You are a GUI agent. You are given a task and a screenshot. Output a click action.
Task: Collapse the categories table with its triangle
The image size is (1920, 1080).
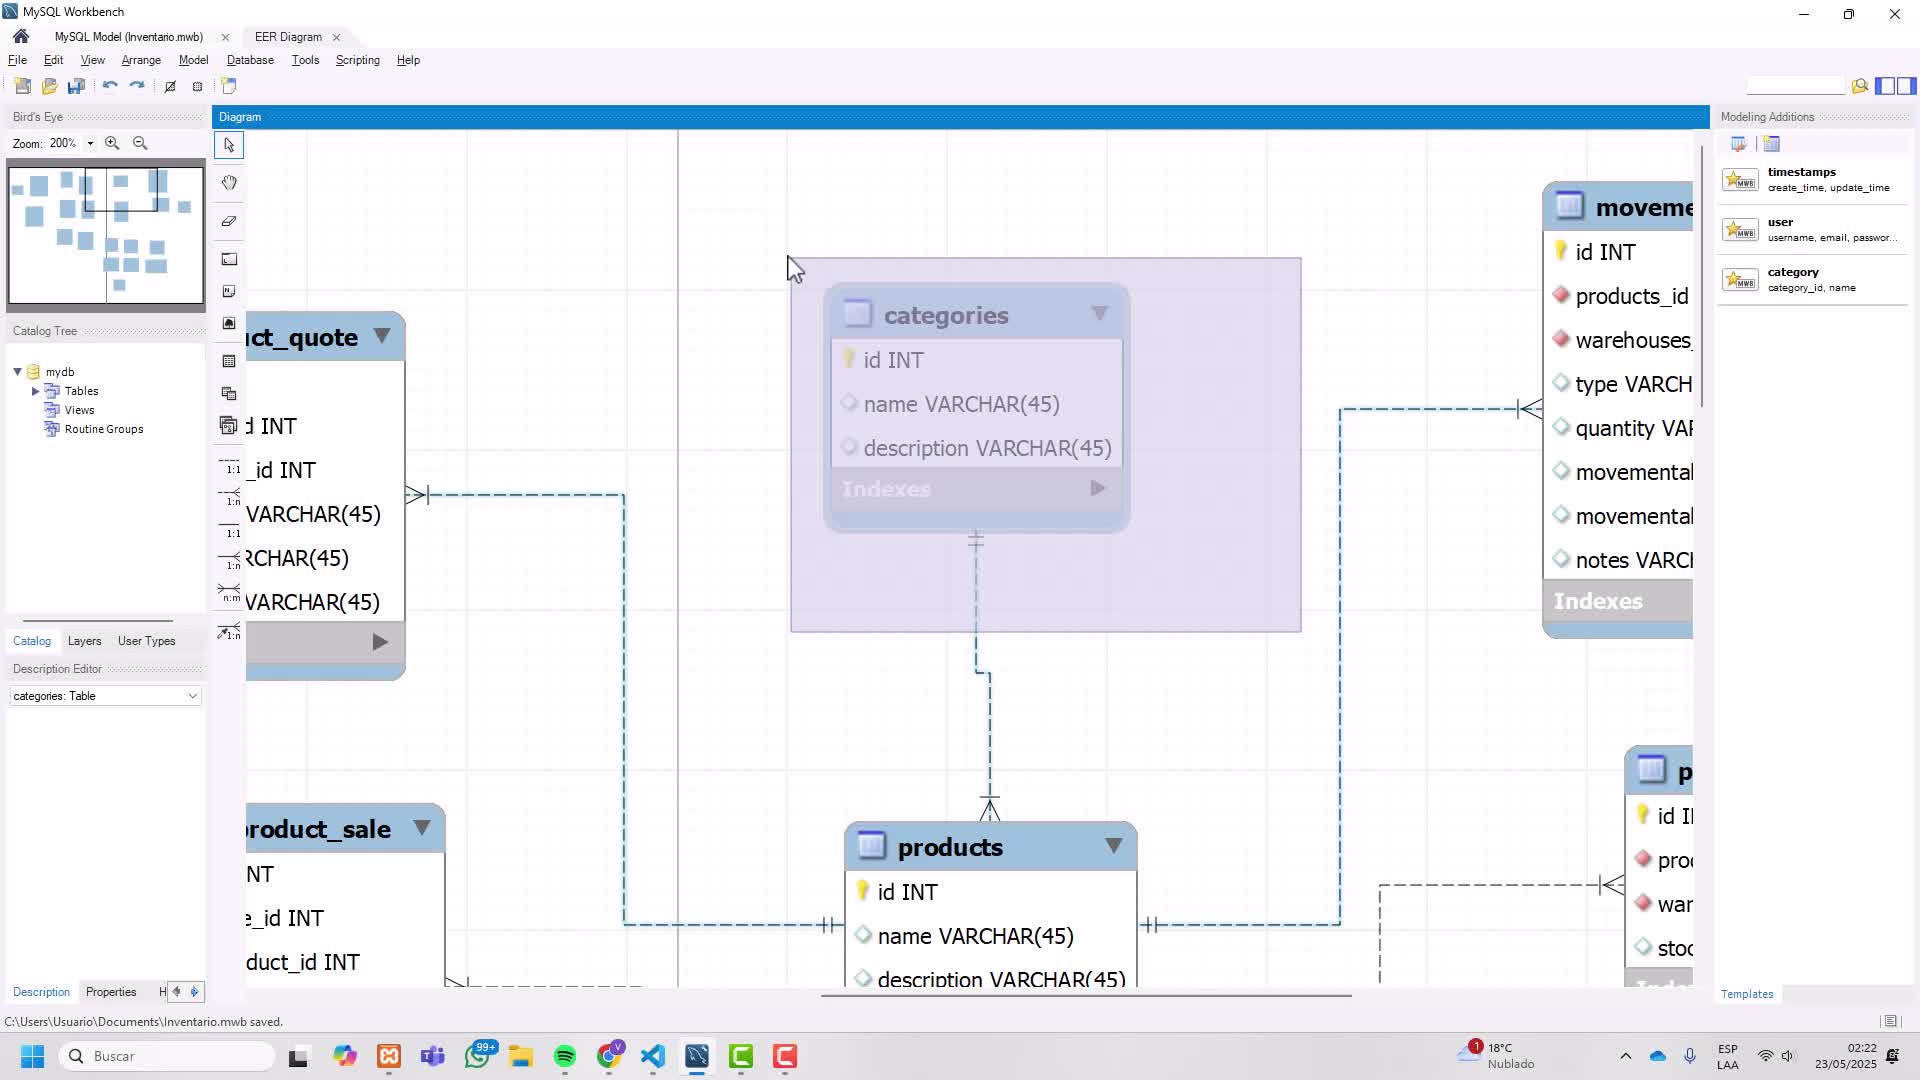1100,314
